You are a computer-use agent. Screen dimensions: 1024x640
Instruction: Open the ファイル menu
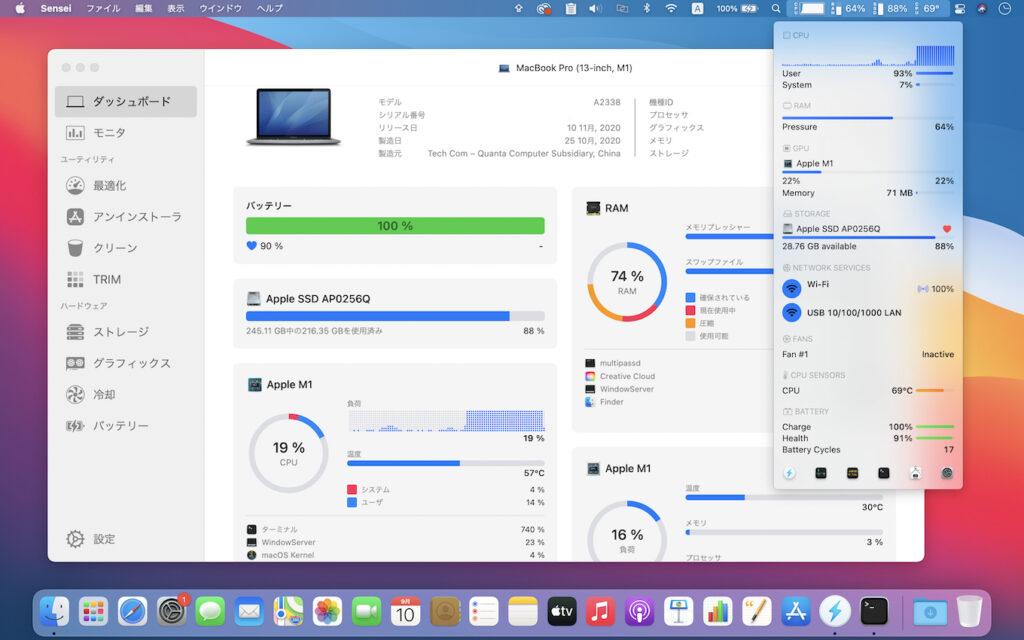(x=103, y=8)
